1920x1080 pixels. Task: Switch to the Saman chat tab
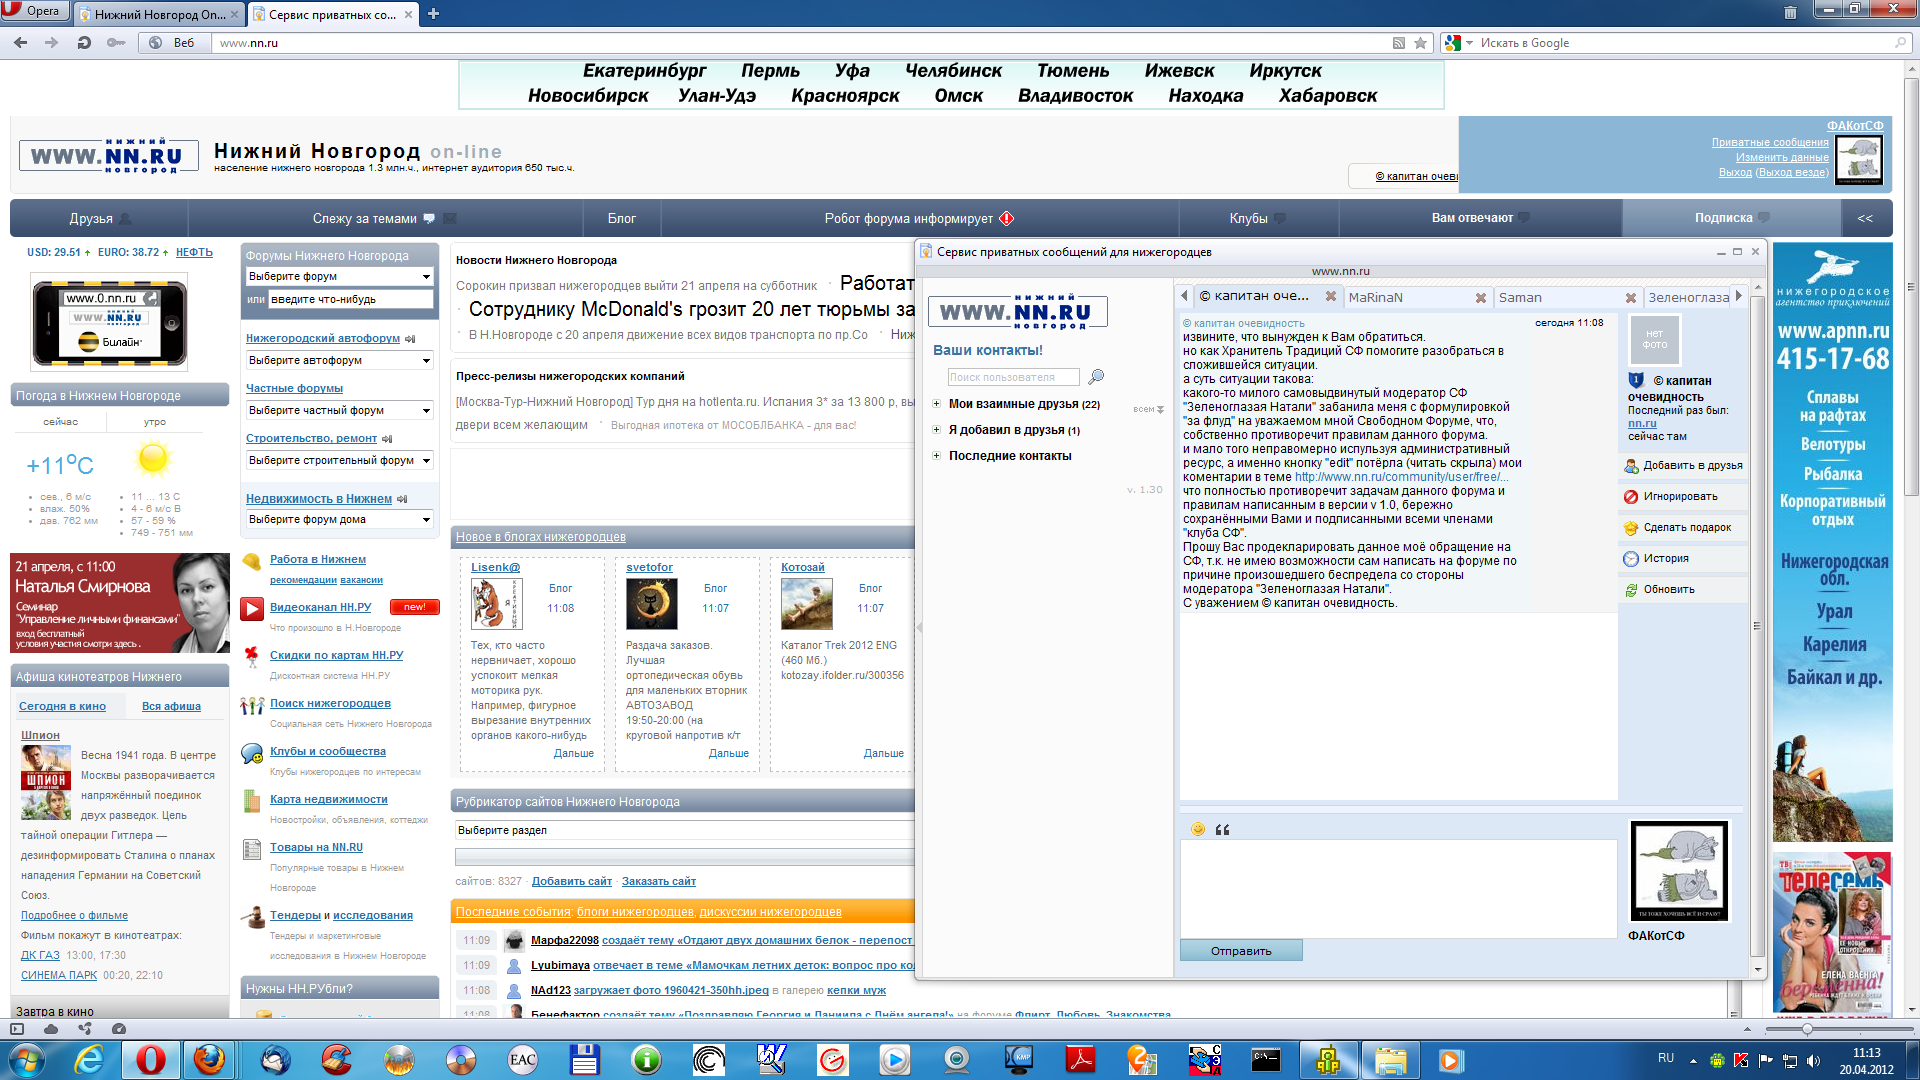point(1520,298)
